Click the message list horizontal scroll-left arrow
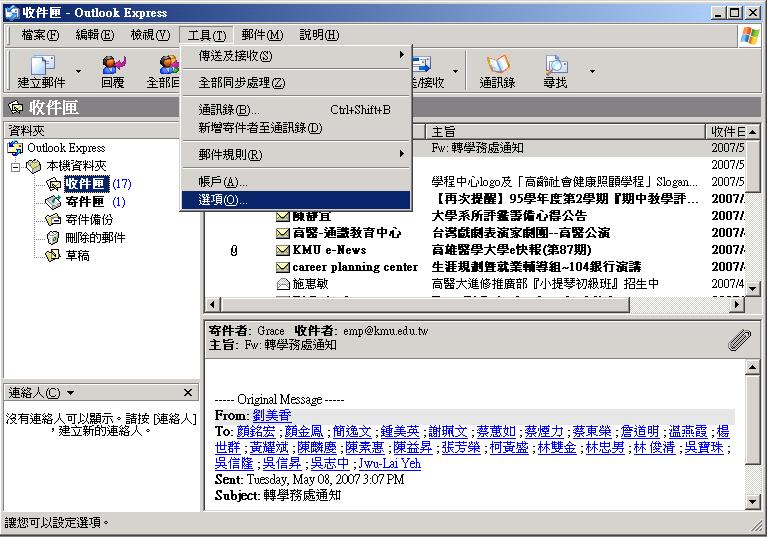 point(212,304)
